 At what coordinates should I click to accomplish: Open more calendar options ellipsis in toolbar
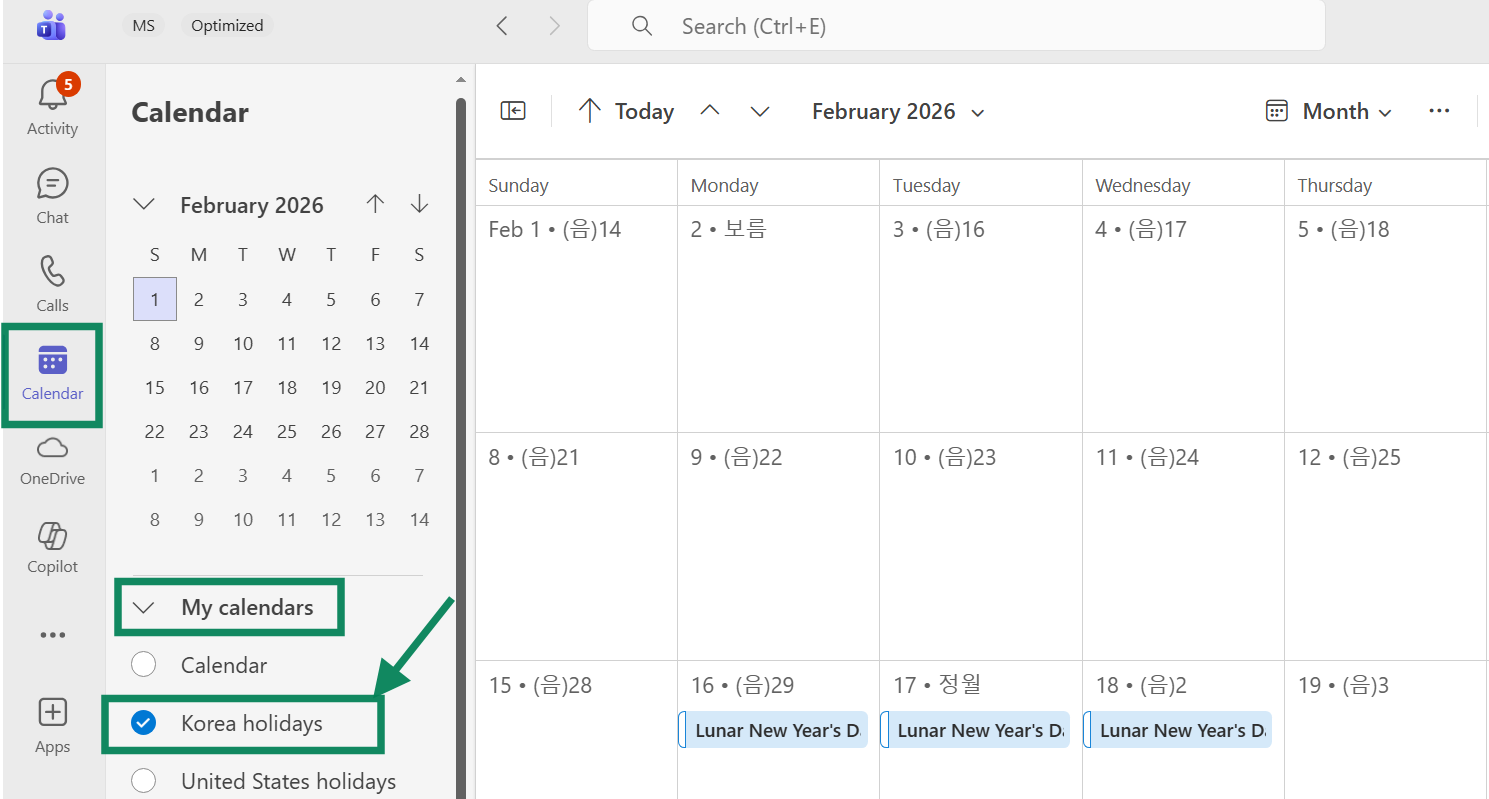pos(1439,111)
